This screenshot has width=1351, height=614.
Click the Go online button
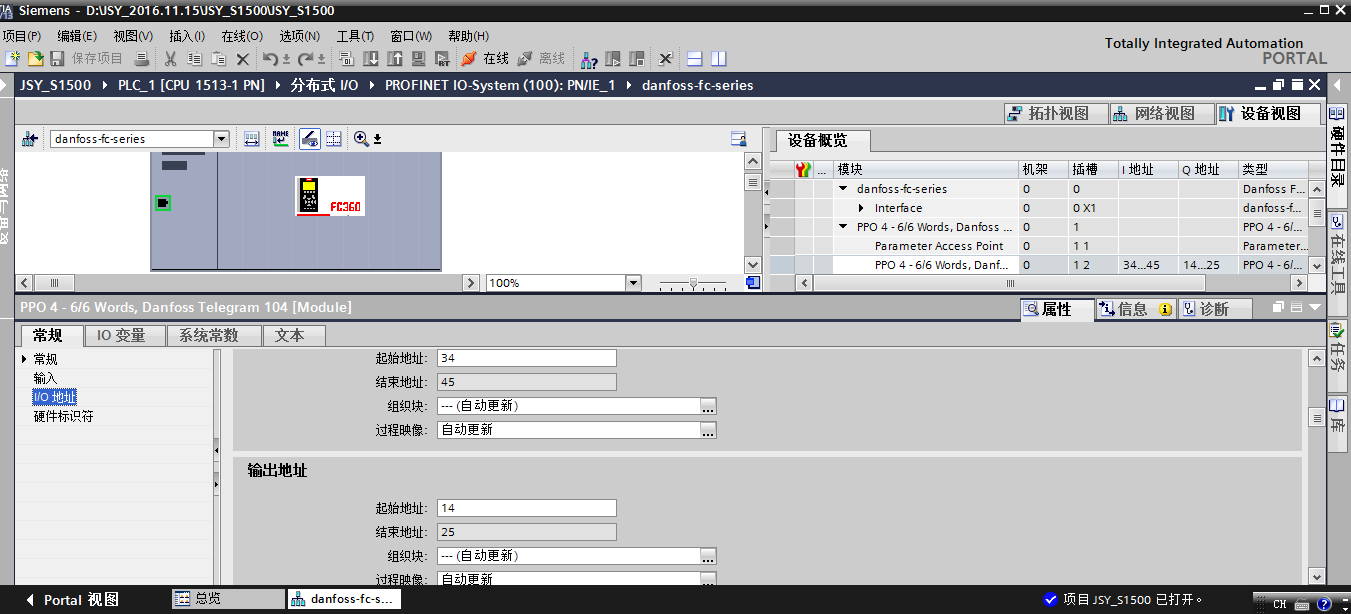(x=485, y=59)
